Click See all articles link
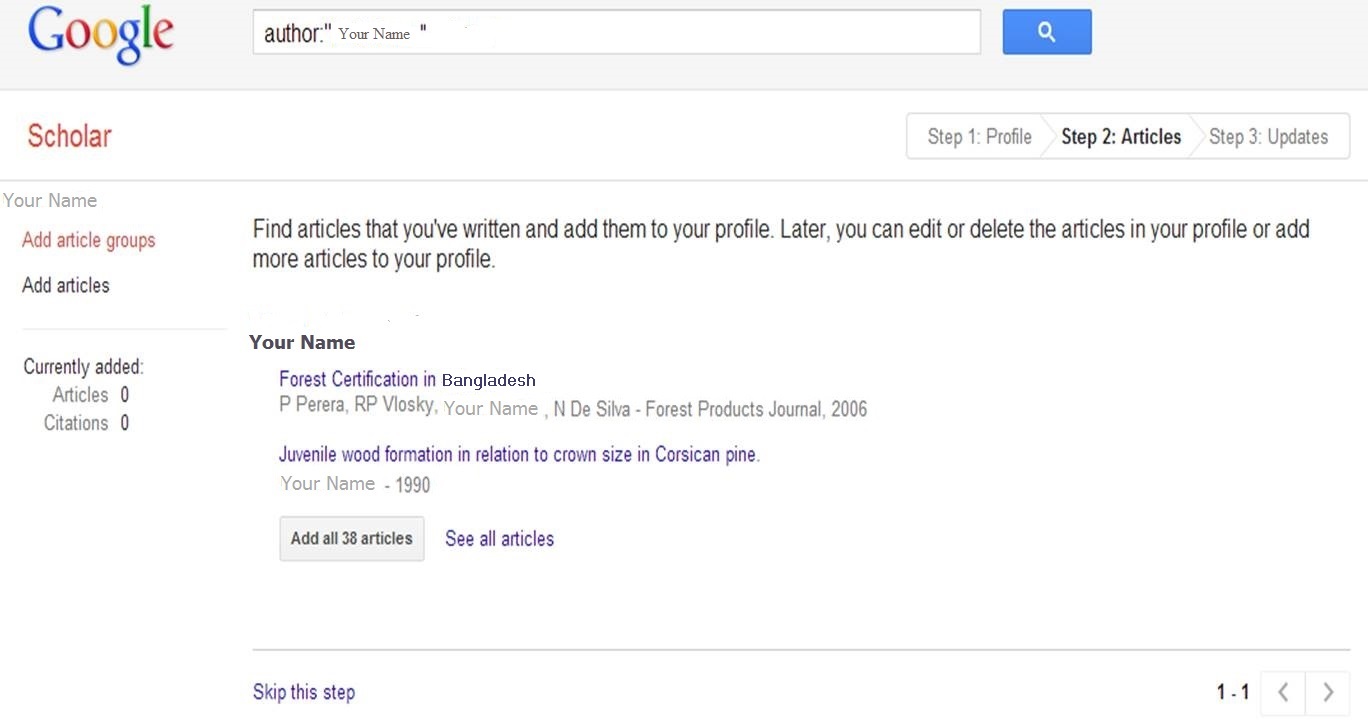 click(499, 538)
